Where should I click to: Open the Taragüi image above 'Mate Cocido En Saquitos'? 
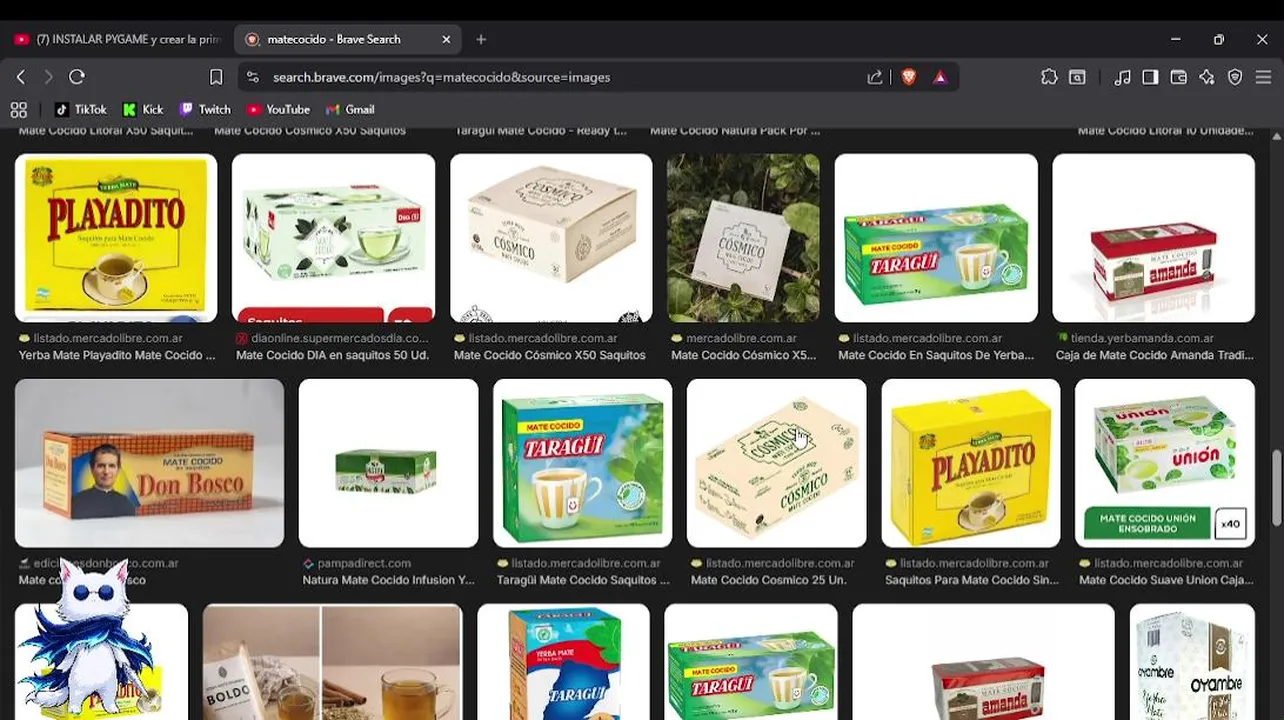coord(936,238)
